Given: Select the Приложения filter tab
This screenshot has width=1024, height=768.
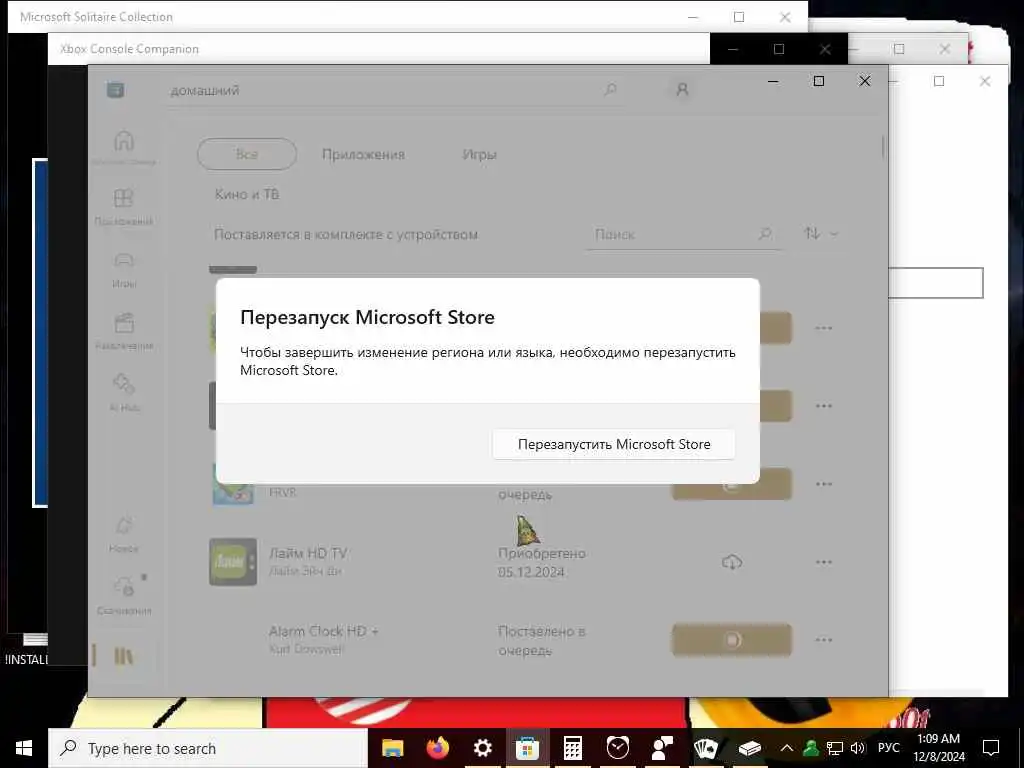Looking at the screenshot, I should point(363,155).
